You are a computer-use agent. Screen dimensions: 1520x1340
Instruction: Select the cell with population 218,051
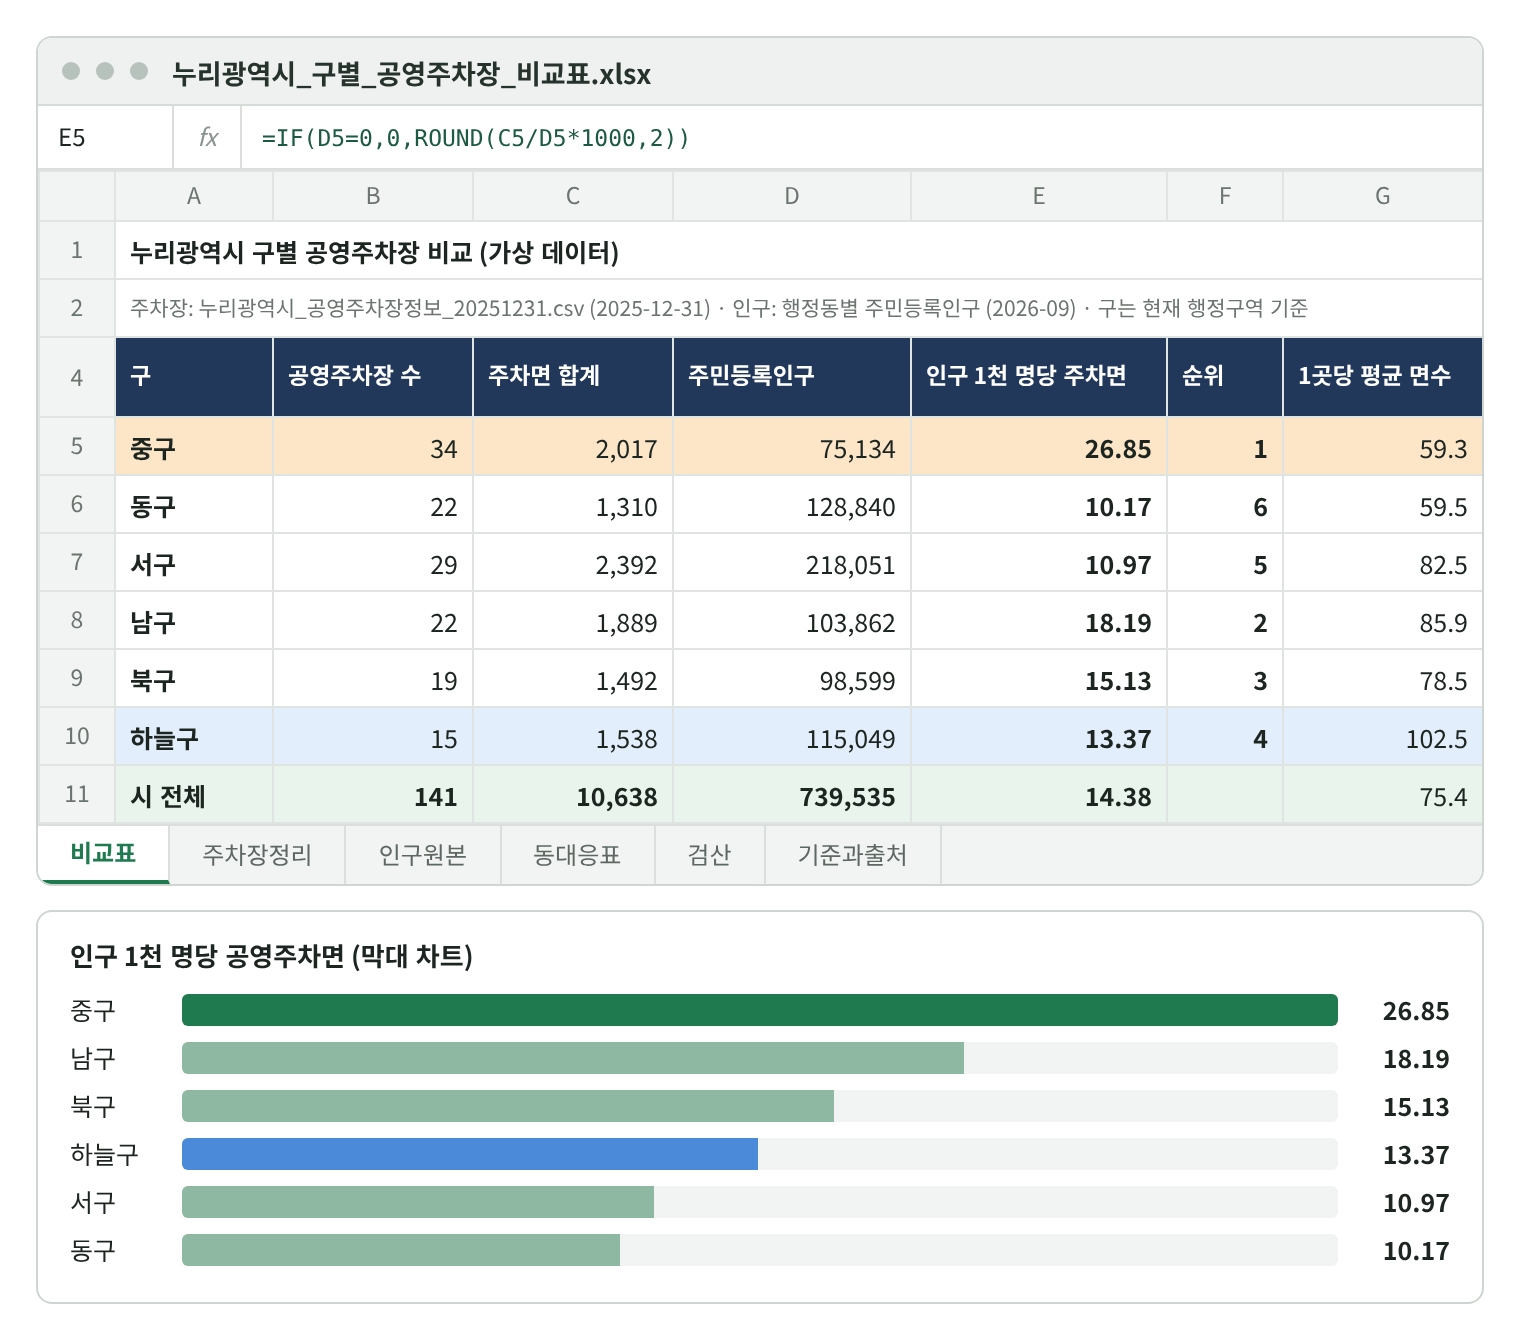(x=792, y=563)
